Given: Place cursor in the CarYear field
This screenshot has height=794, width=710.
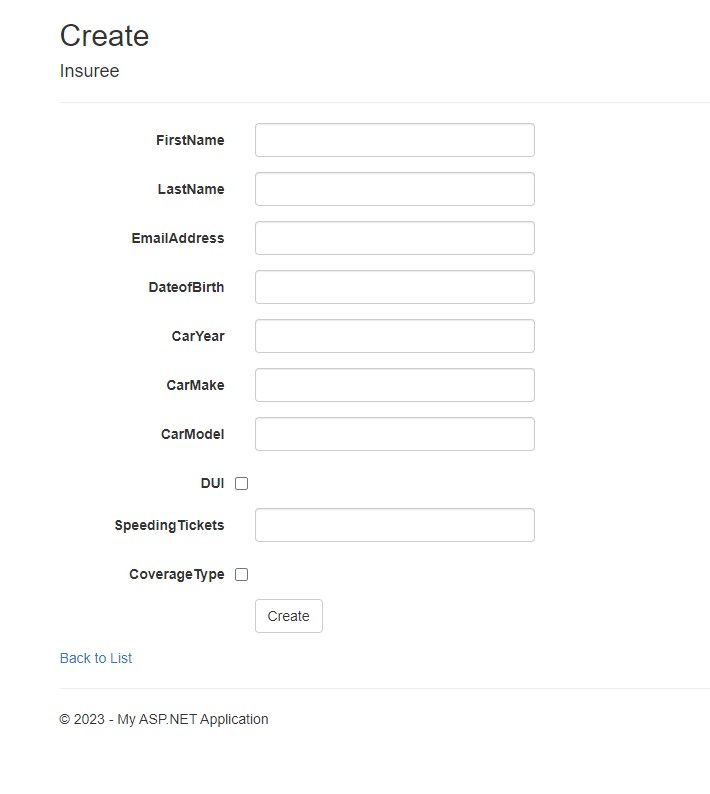Looking at the screenshot, I should point(395,336).
